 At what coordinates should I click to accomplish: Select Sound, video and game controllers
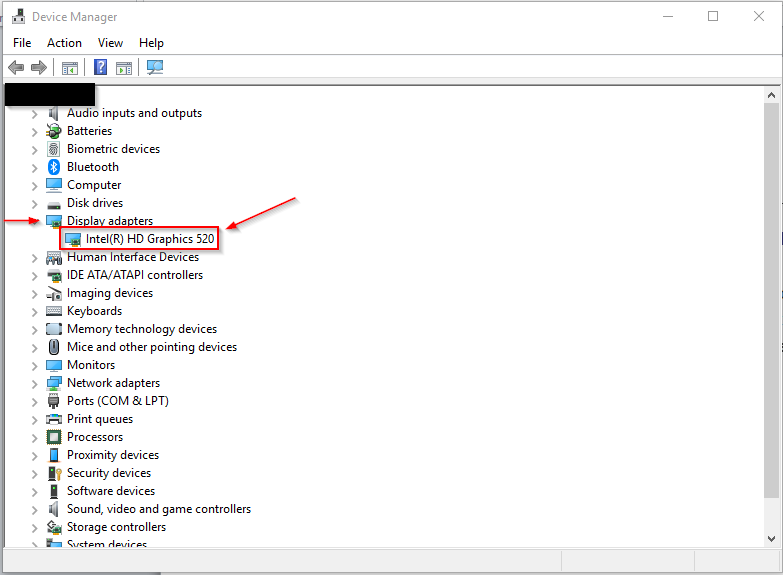(x=158, y=509)
